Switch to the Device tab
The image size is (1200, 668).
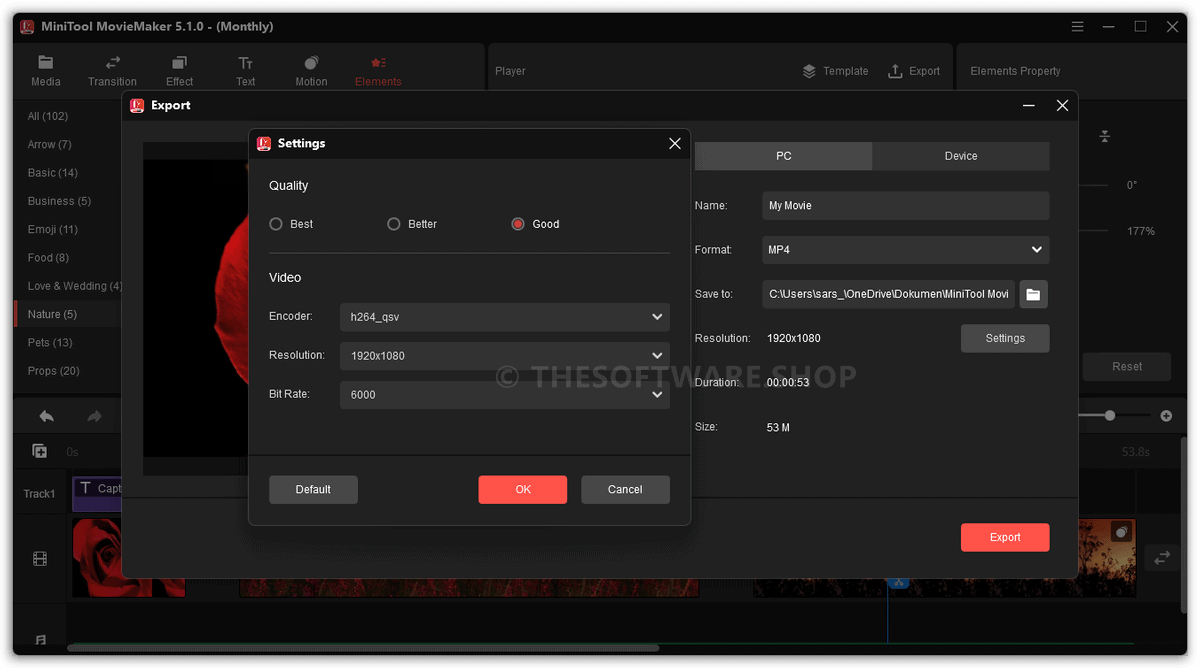(961, 156)
